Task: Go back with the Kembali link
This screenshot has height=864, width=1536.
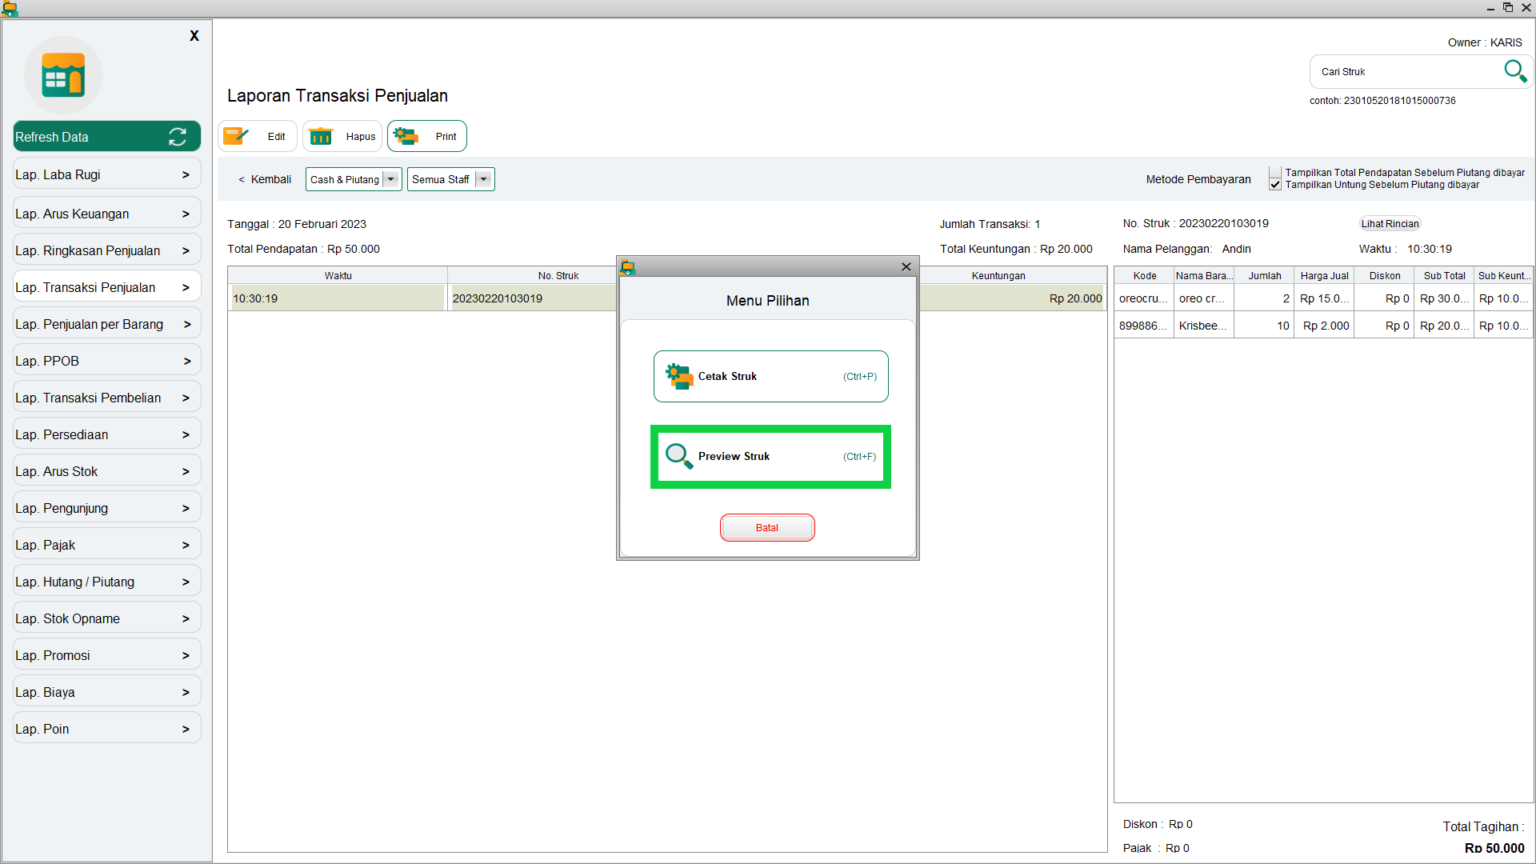Action: pos(265,180)
